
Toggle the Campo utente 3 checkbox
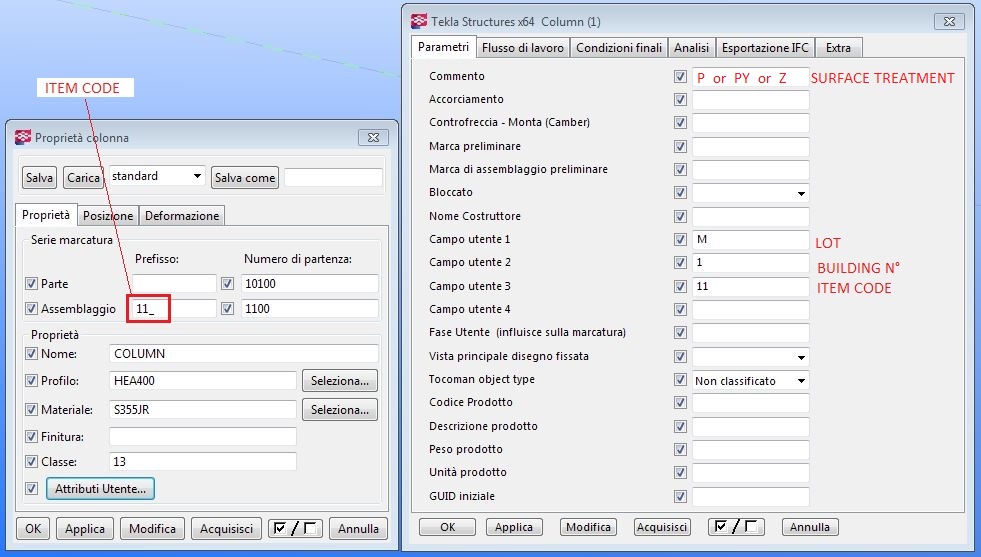pyautogui.click(x=681, y=287)
